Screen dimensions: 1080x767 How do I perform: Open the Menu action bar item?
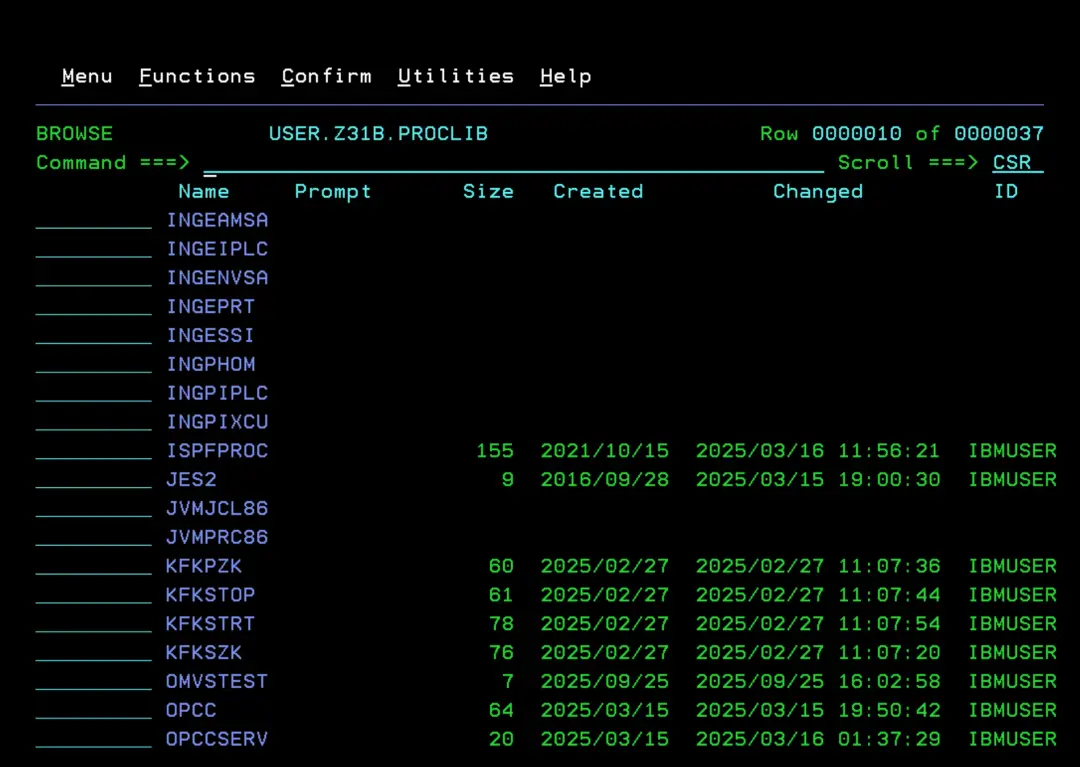point(87,76)
